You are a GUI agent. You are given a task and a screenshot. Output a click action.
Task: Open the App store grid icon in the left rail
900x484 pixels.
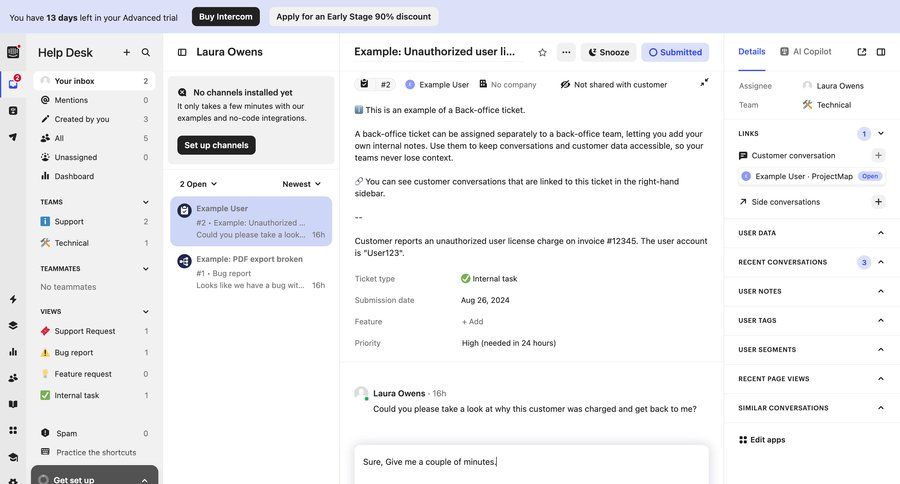pyautogui.click(x=13, y=431)
